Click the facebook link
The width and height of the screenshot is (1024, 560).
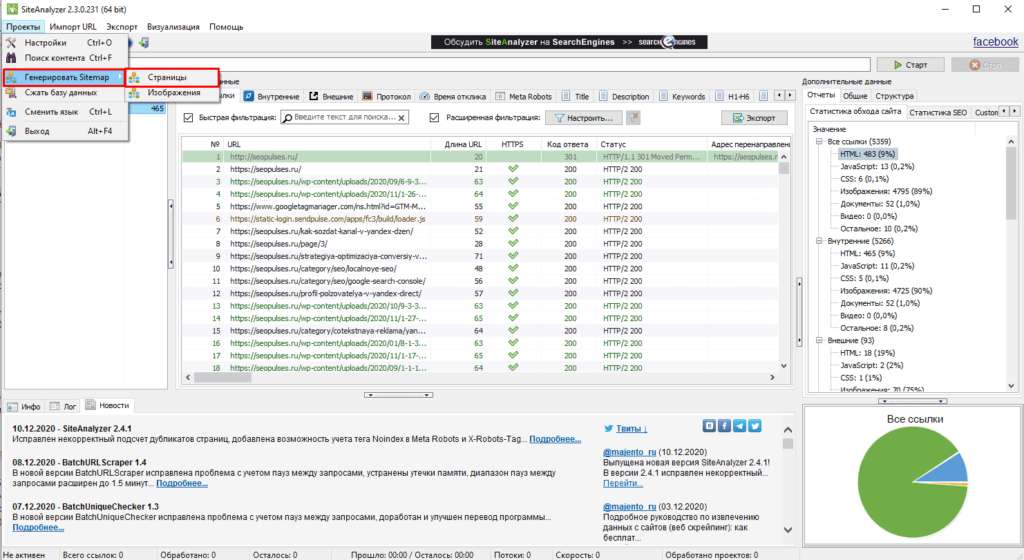click(995, 42)
